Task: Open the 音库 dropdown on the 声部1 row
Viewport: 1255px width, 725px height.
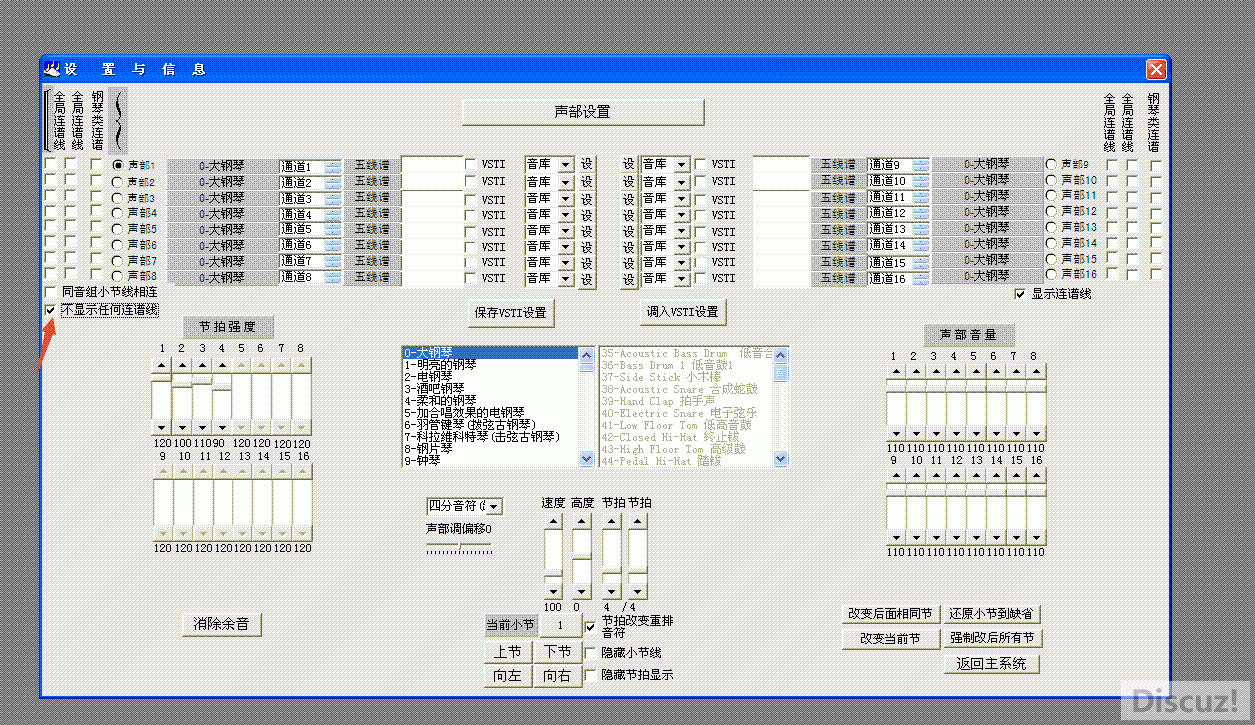Action: tap(566, 165)
